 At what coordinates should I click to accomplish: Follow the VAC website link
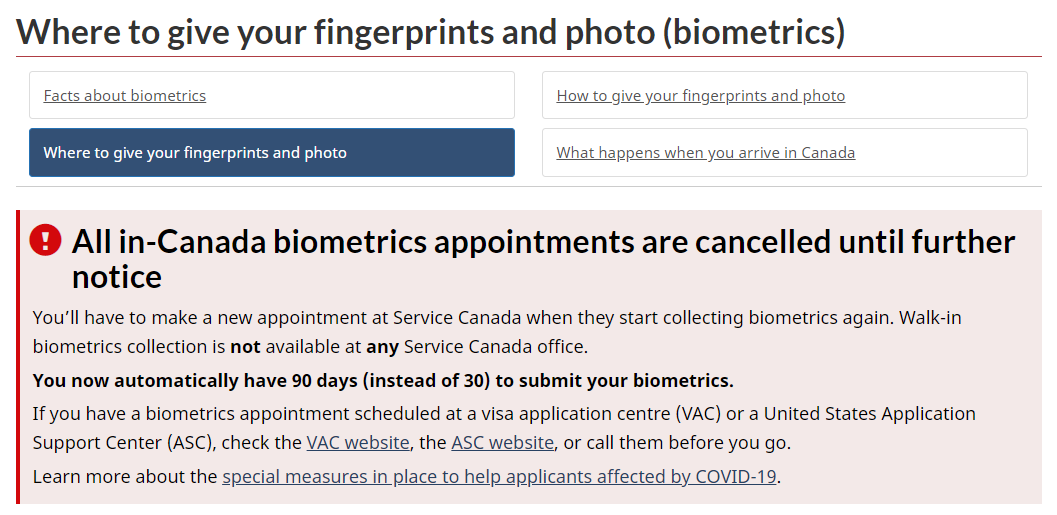[x=358, y=442]
